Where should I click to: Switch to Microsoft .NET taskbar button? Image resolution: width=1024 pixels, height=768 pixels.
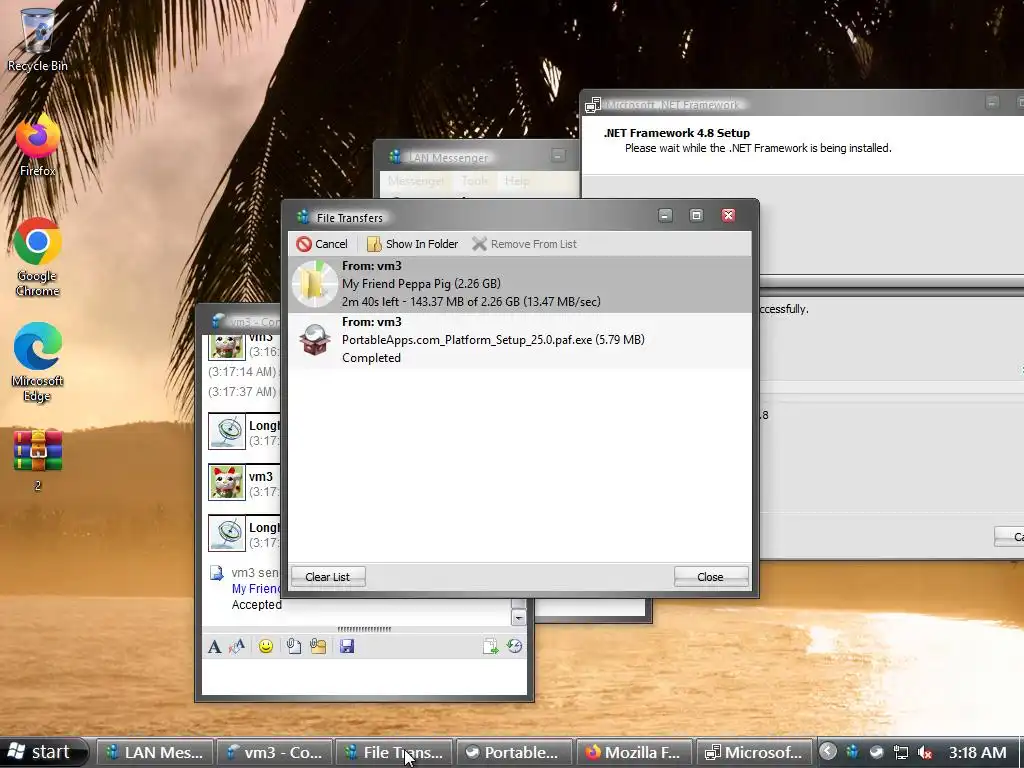754,752
